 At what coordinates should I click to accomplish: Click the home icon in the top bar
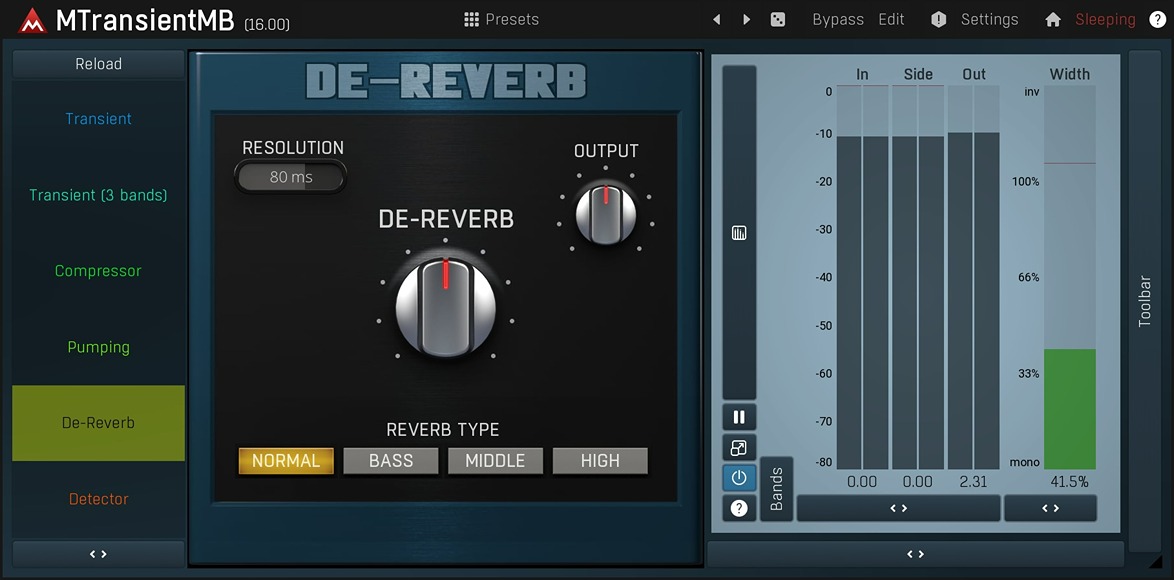click(x=1052, y=19)
